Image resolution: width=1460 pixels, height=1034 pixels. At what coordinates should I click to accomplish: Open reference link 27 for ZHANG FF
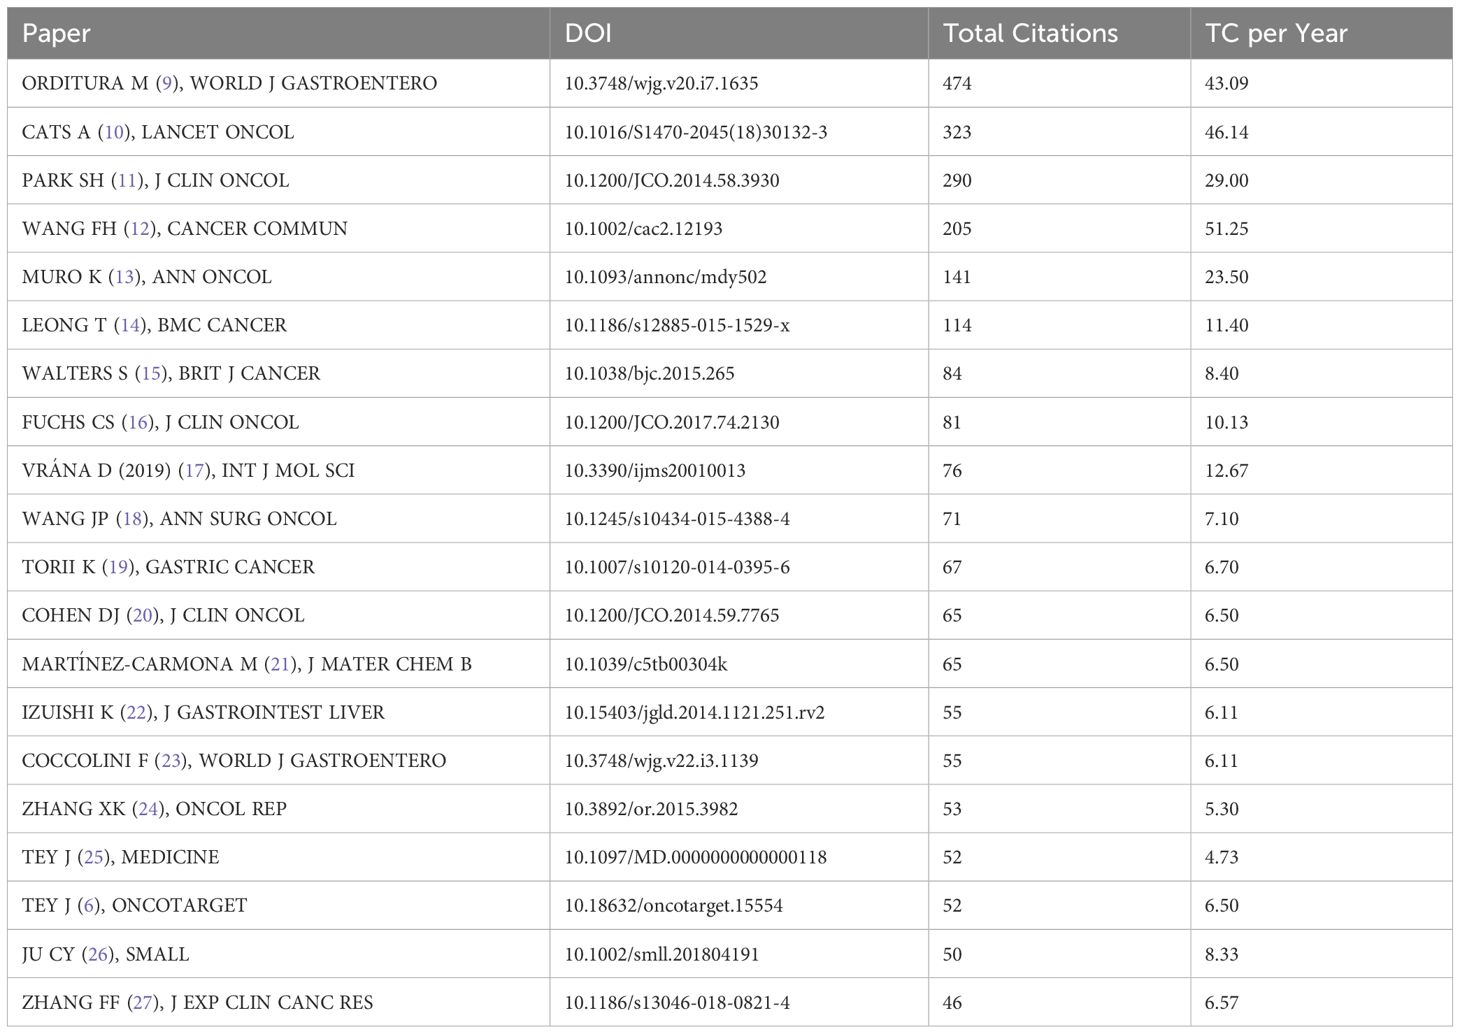(143, 1002)
